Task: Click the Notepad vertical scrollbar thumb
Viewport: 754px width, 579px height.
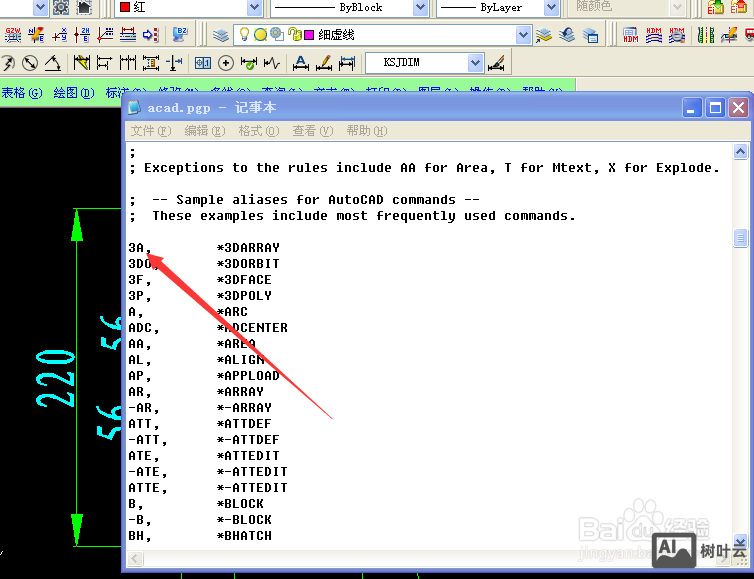Action: pyautogui.click(x=740, y=238)
